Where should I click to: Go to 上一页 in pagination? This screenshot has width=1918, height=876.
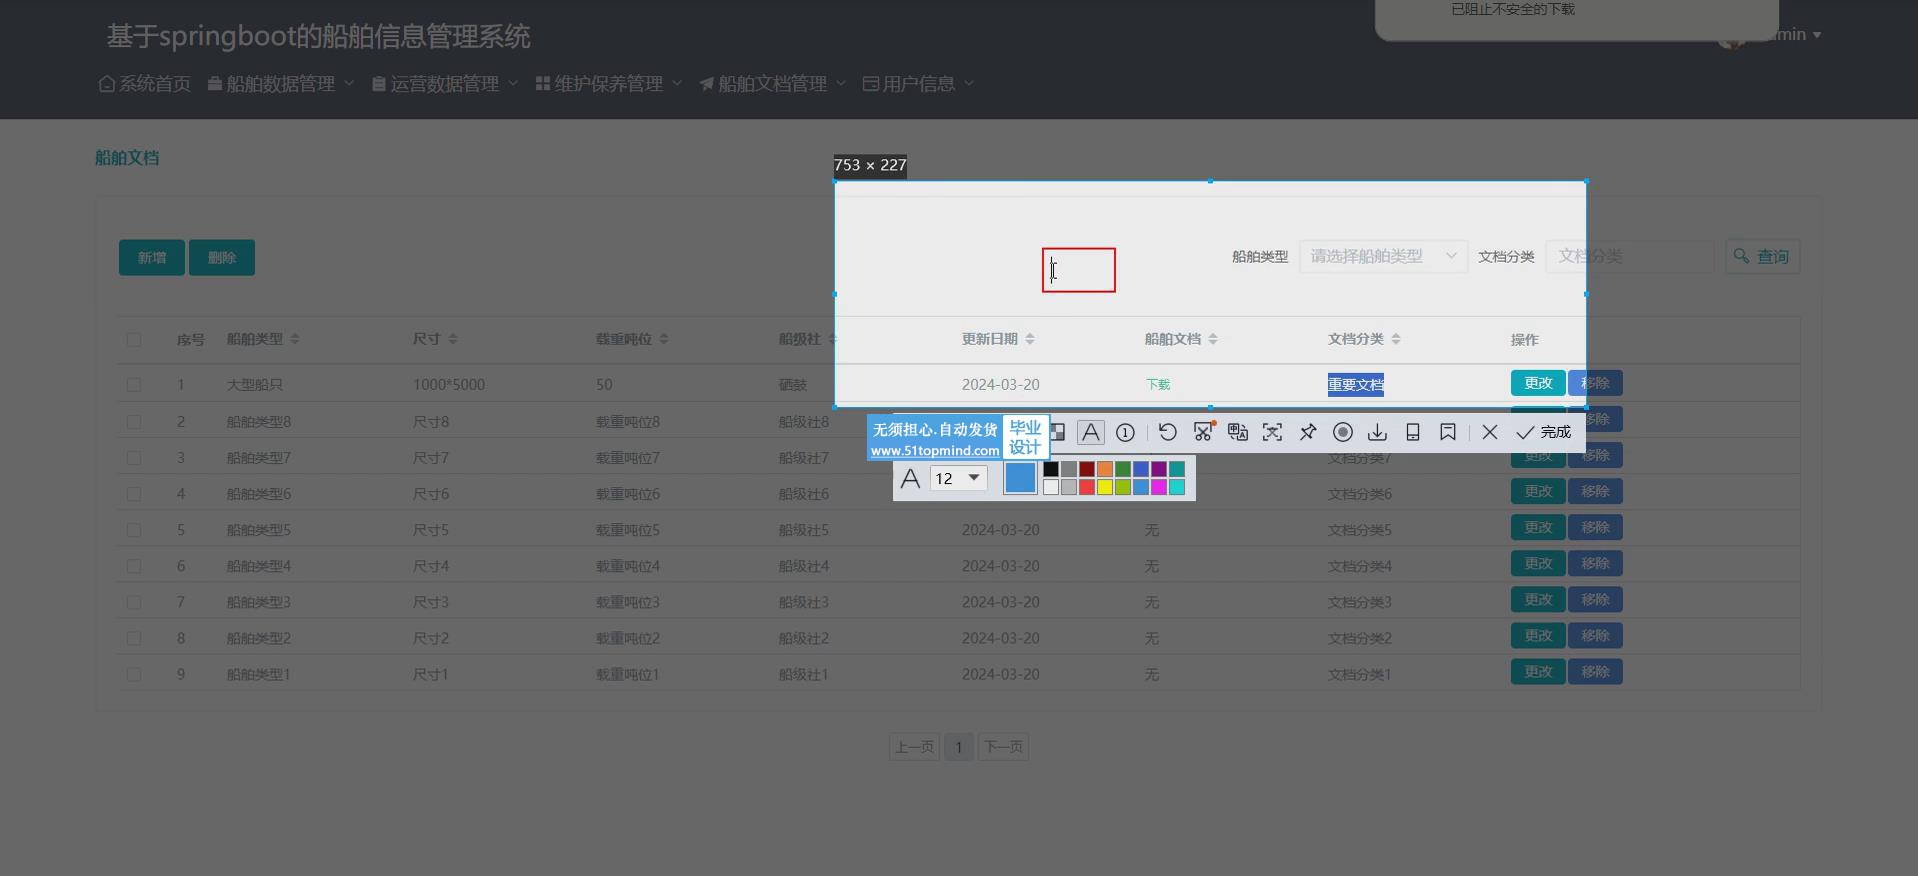pos(914,747)
